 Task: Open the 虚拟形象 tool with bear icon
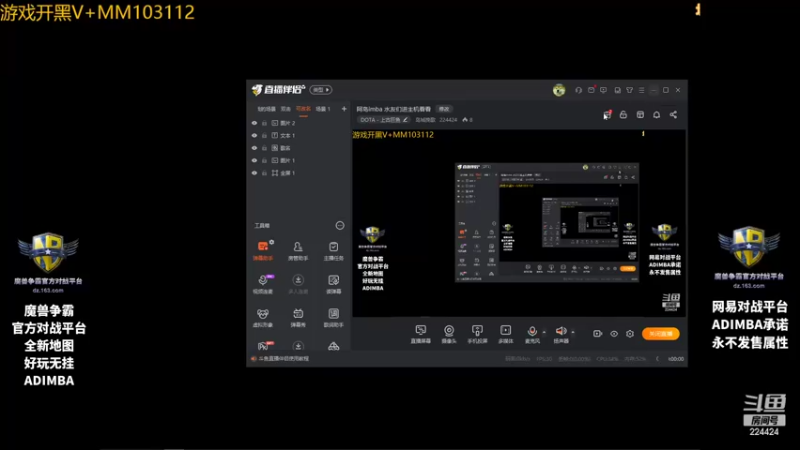[263, 317]
